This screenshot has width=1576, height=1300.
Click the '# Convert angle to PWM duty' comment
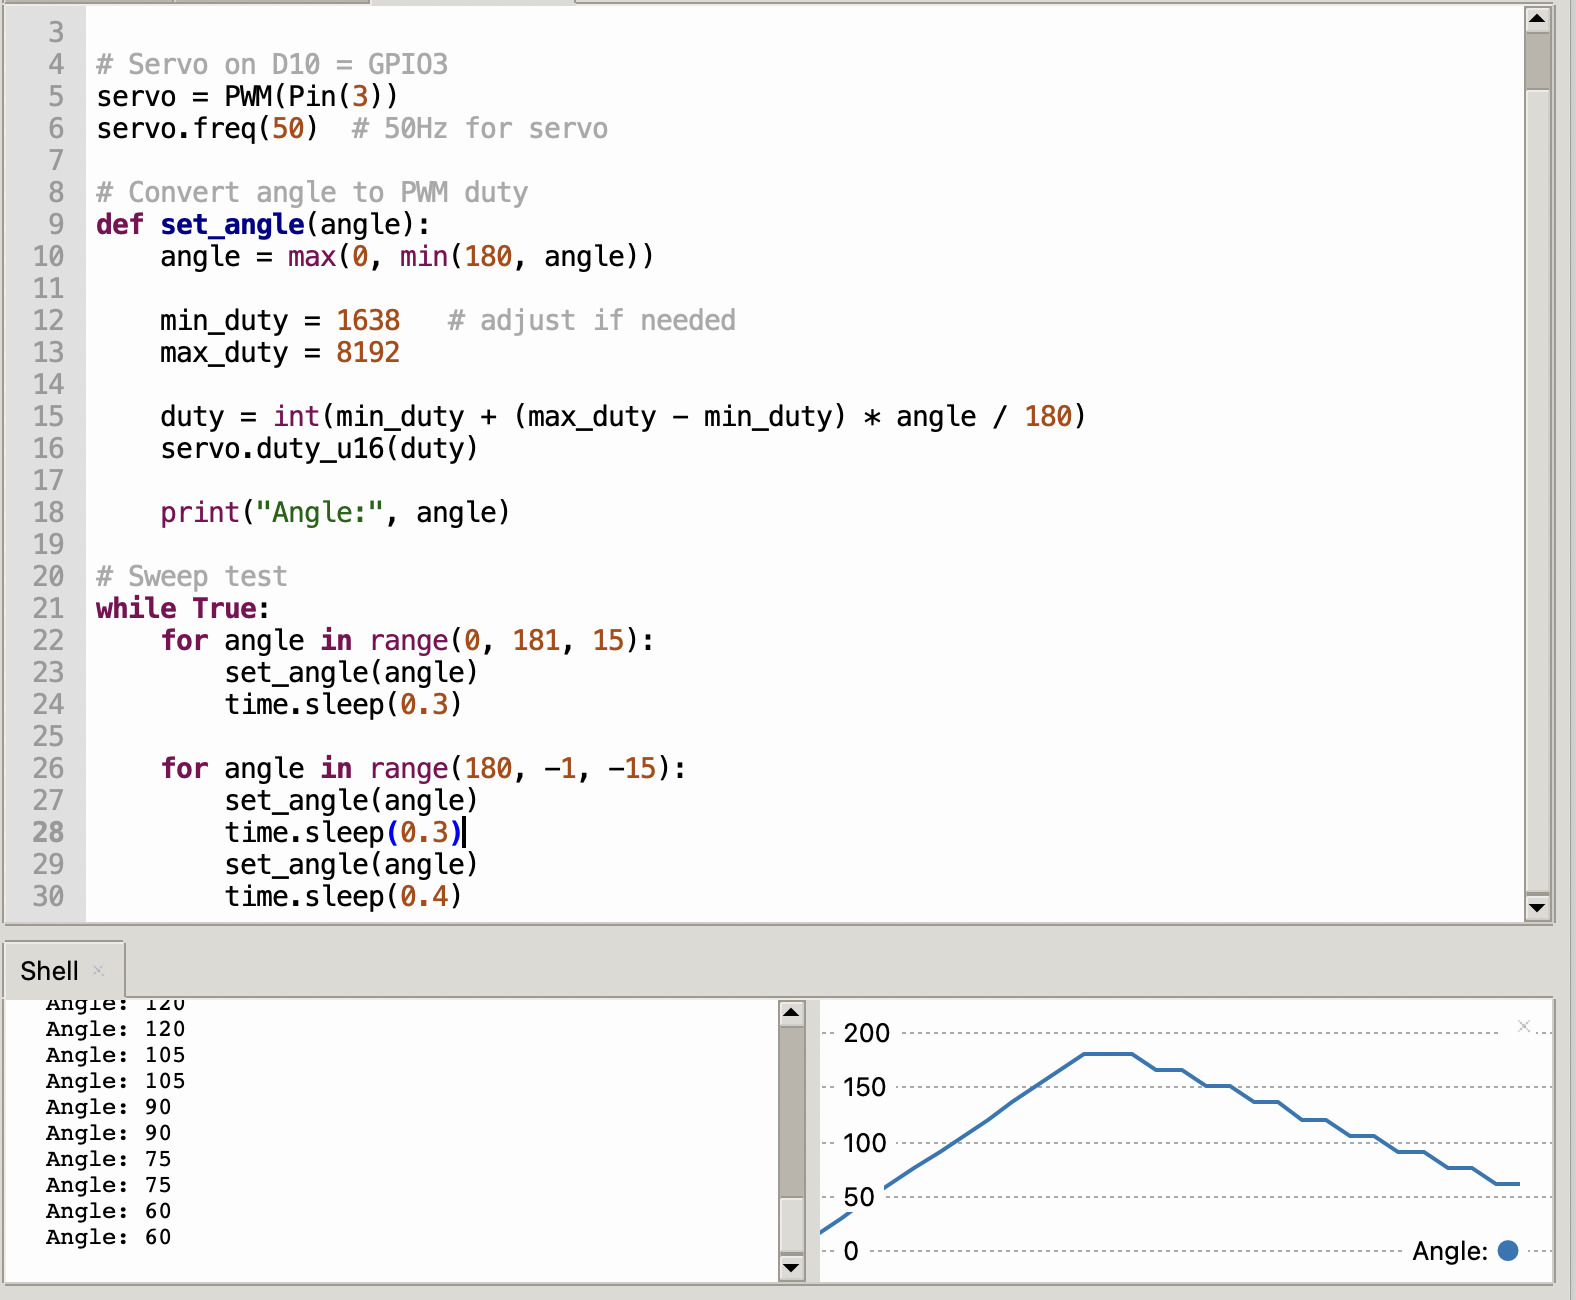pos(312,193)
